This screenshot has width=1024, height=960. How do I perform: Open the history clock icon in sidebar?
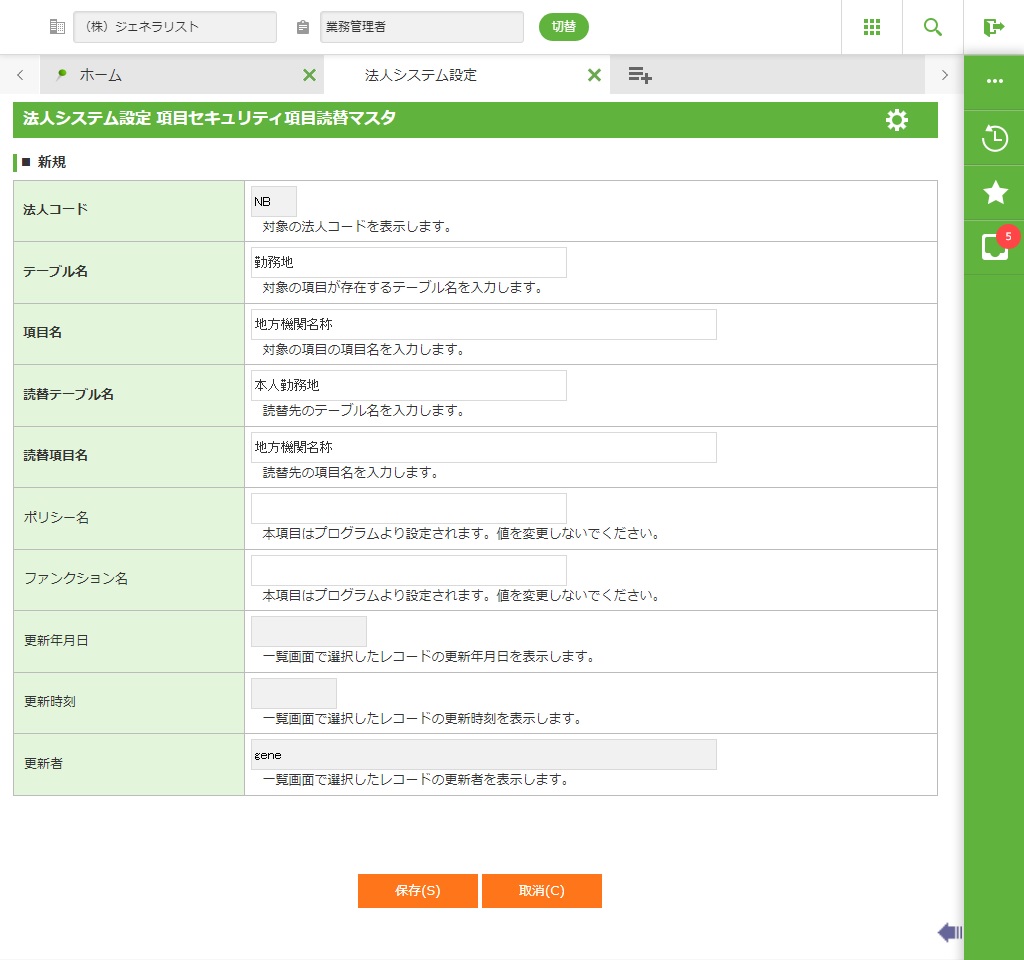click(x=994, y=138)
